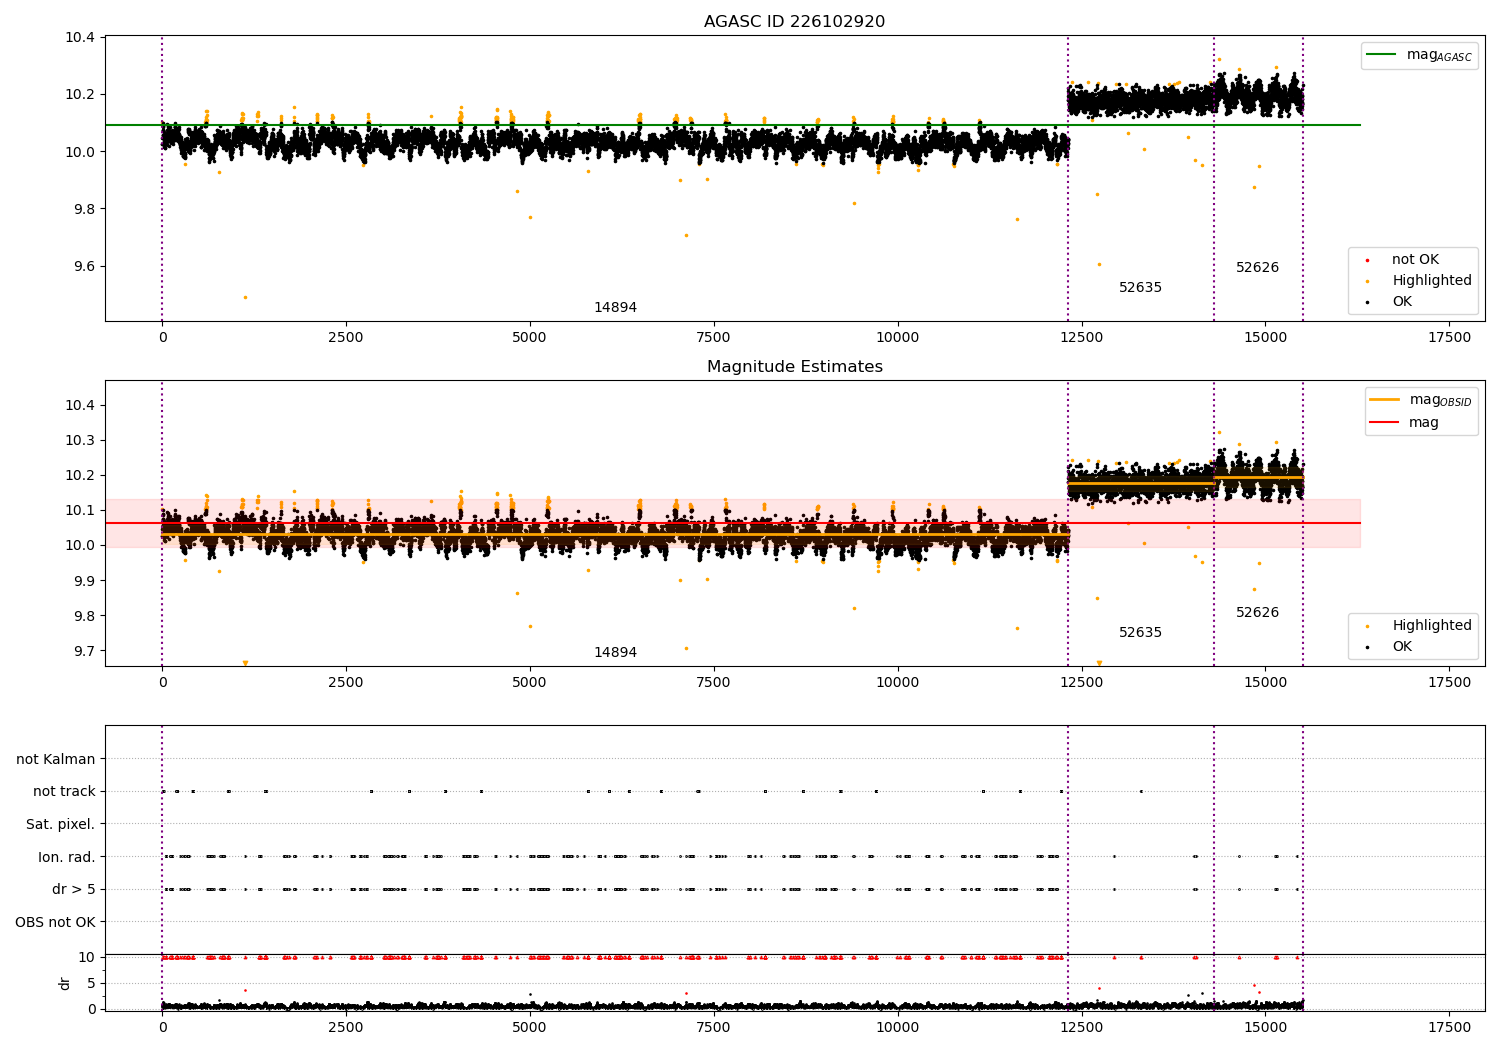Click the 'not Kalman' row label
This screenshot has height=1050, width=1500.
[56, 760]
